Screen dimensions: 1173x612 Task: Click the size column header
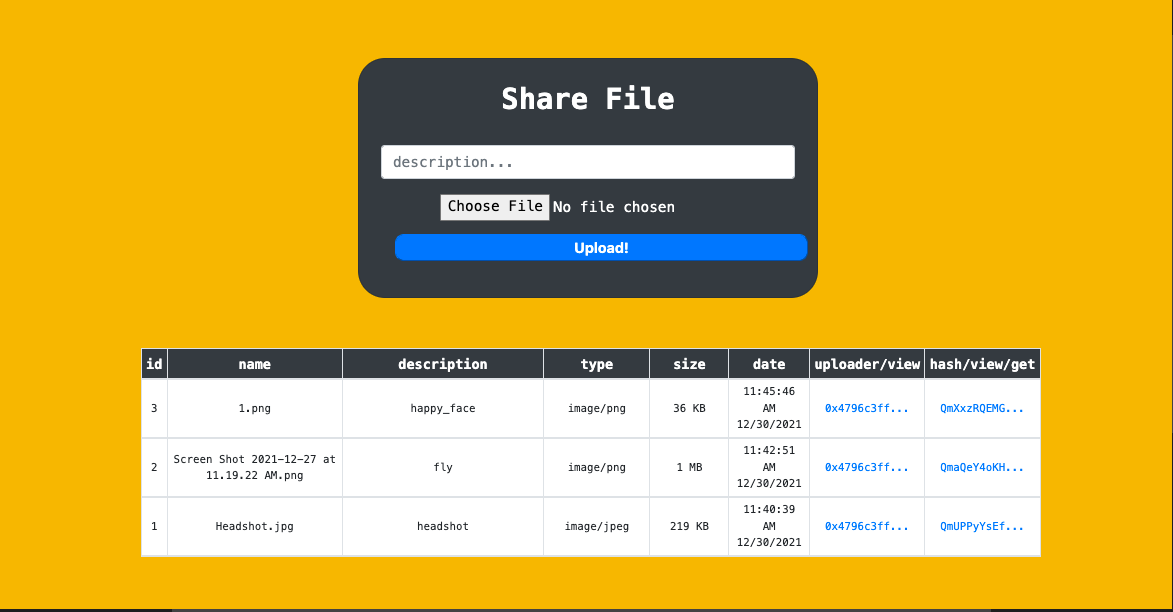click(x=688, y=364)
